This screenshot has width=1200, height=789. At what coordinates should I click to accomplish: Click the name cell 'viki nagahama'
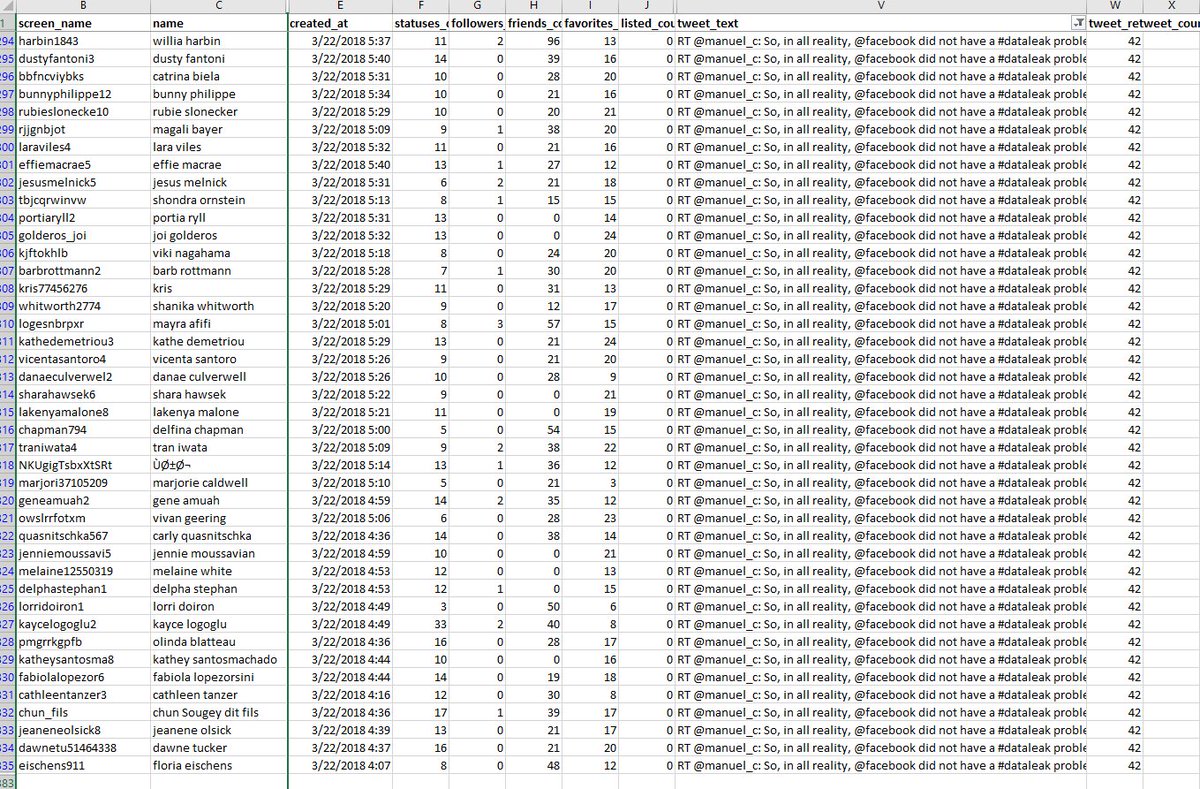218,253
